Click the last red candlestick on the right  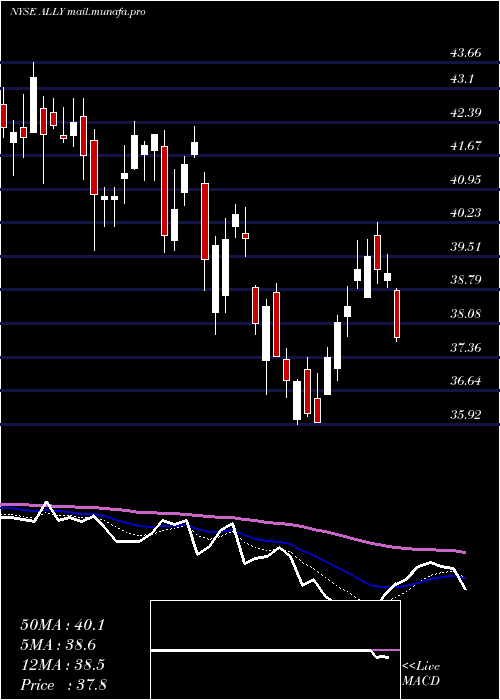[x=396, y=314]
